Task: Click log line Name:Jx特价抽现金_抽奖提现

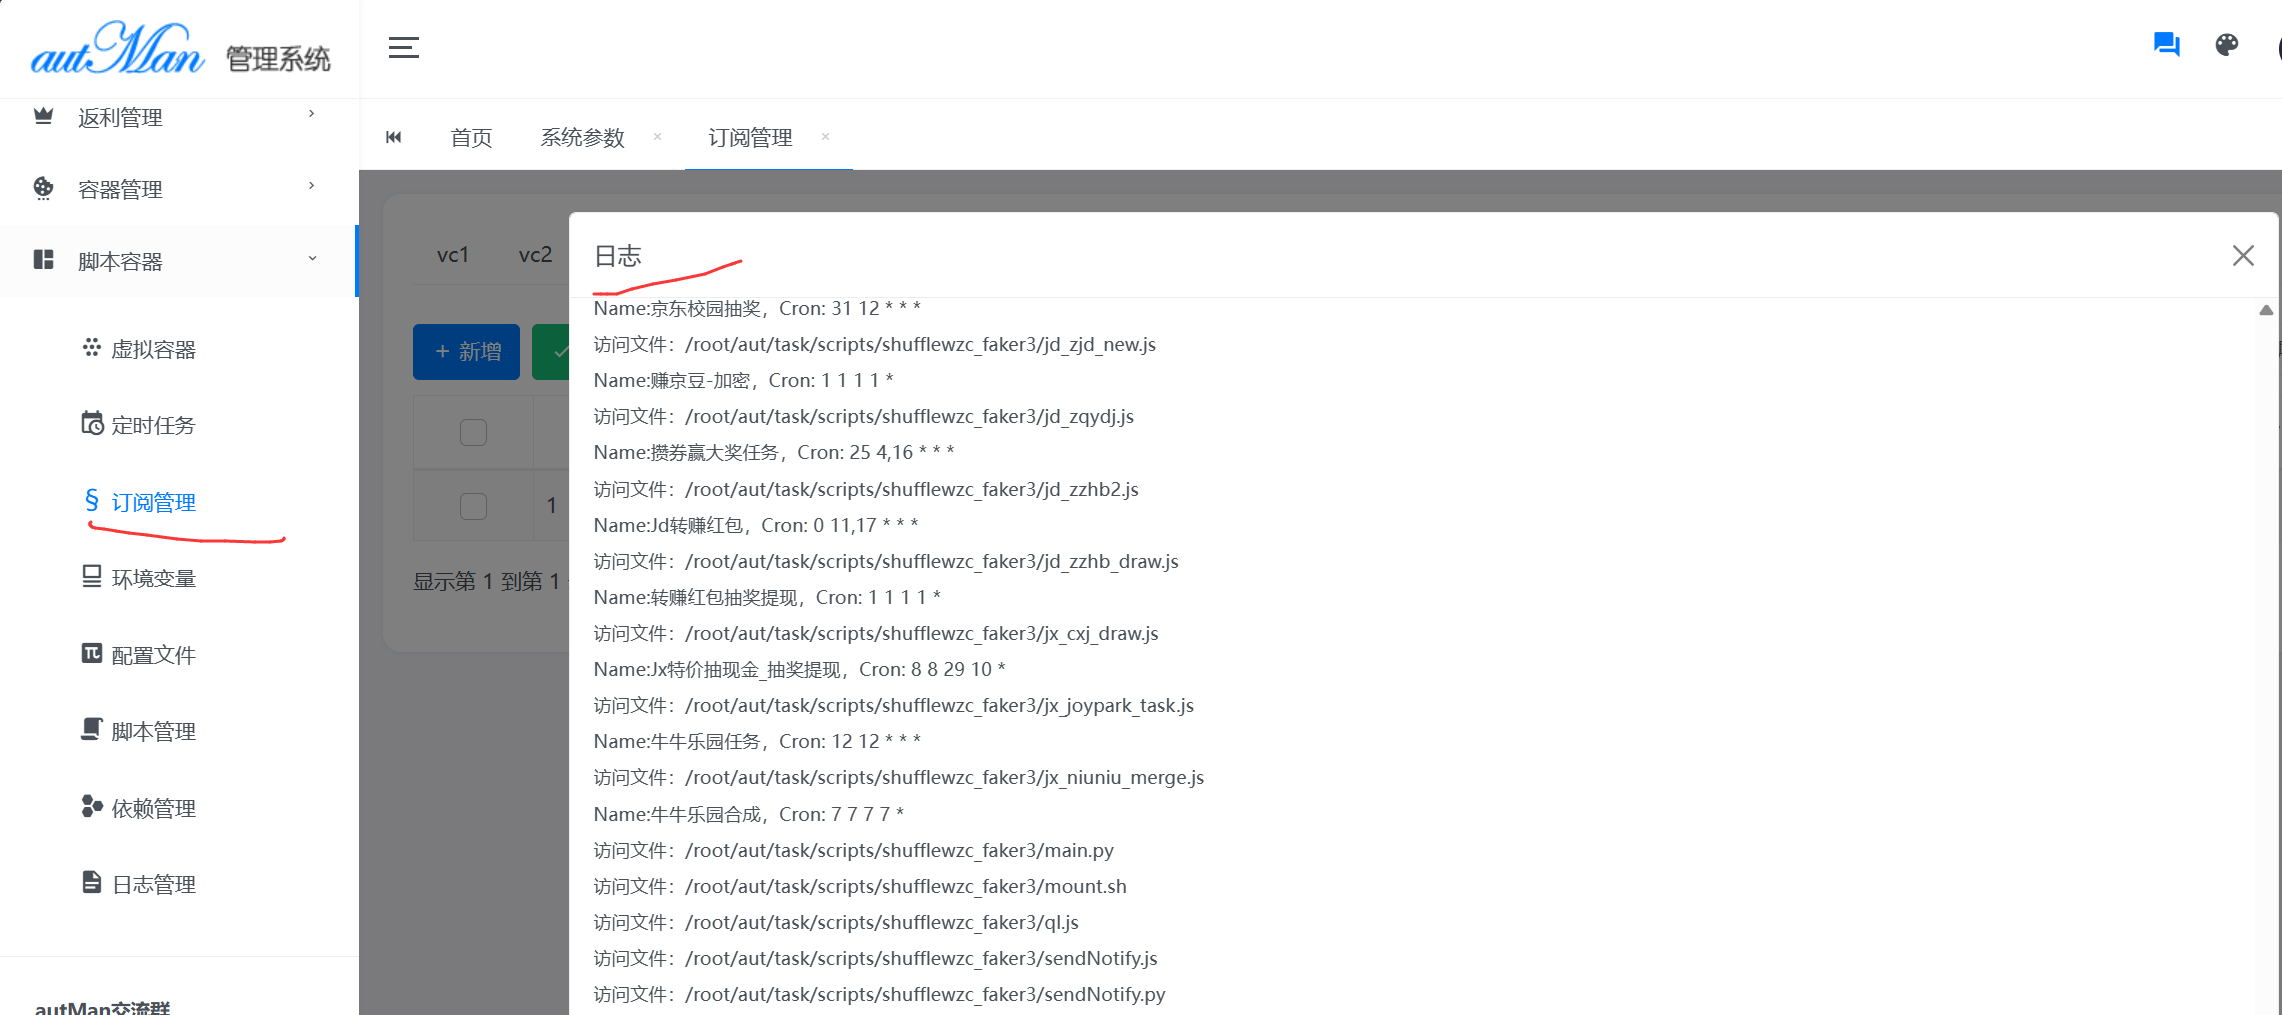Action: tap(799, 670)
